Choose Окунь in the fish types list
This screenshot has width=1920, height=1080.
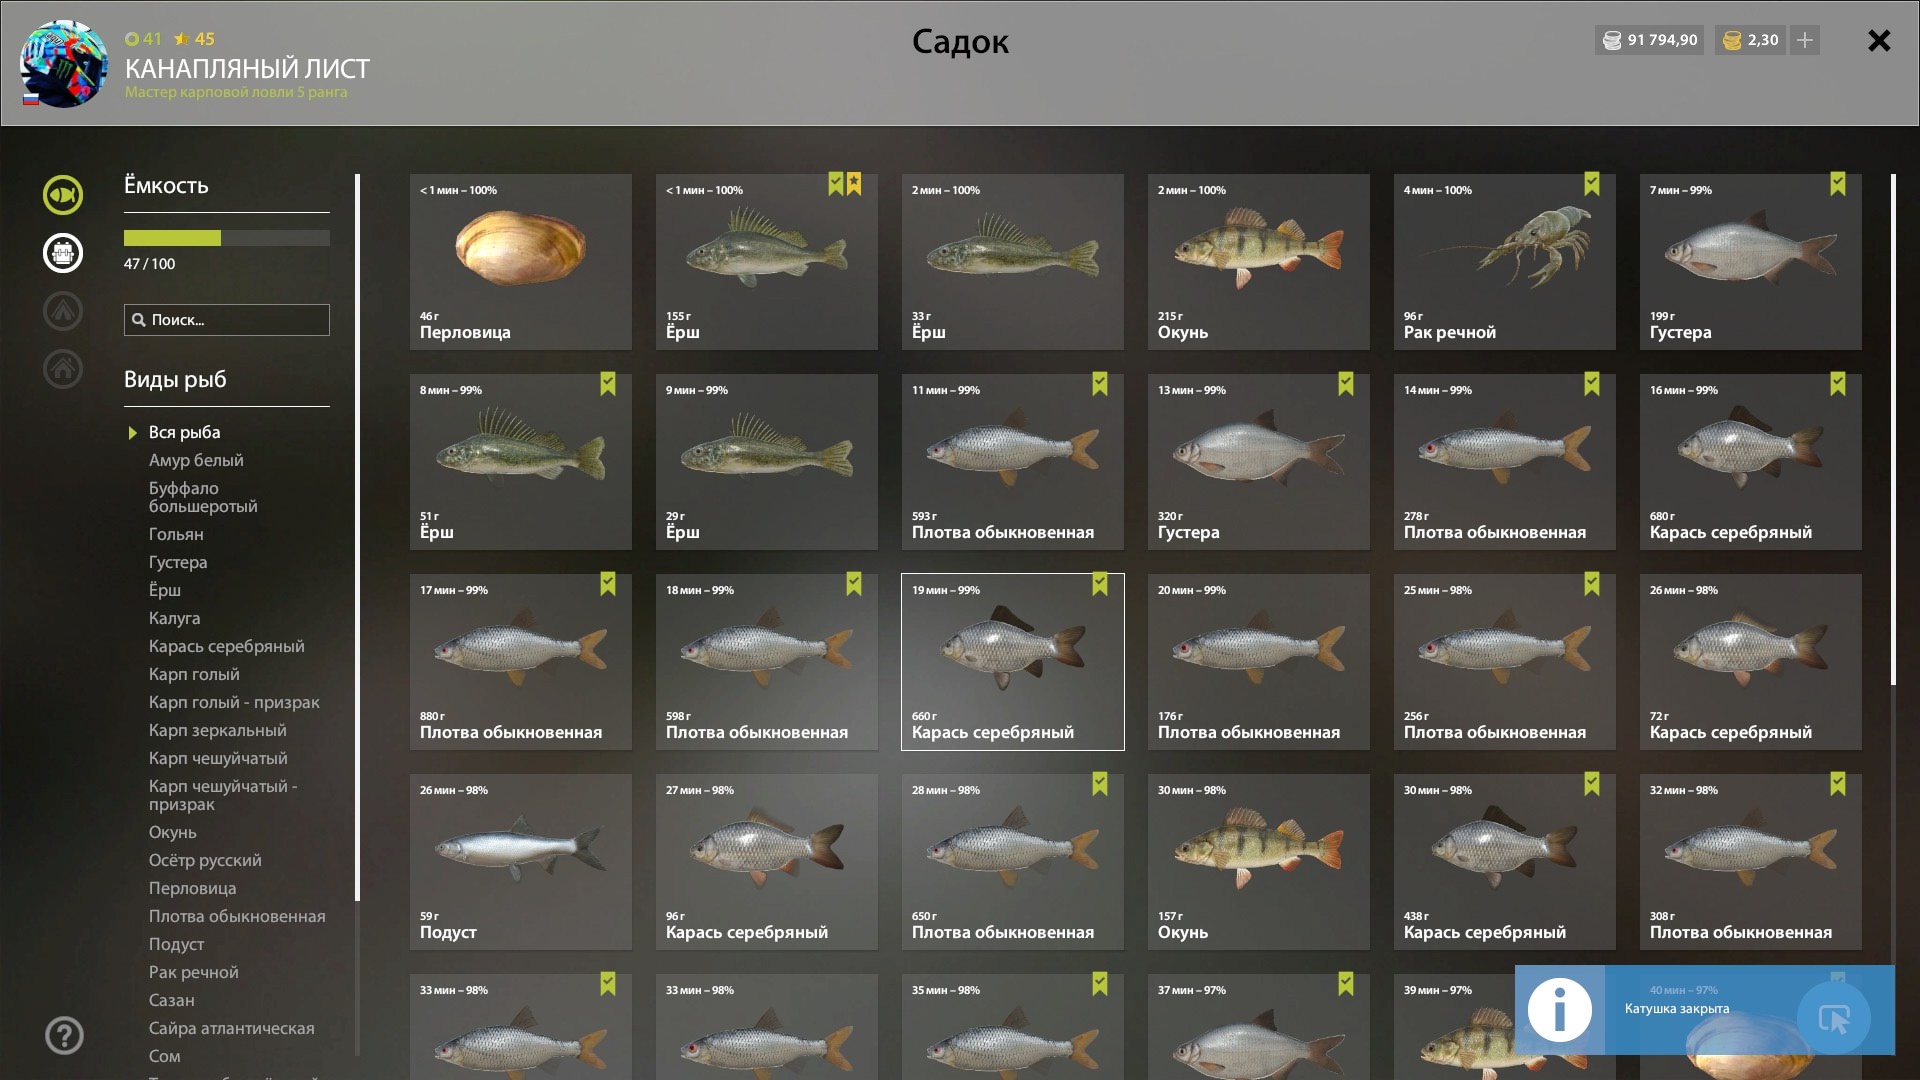[x=173, y=832]
